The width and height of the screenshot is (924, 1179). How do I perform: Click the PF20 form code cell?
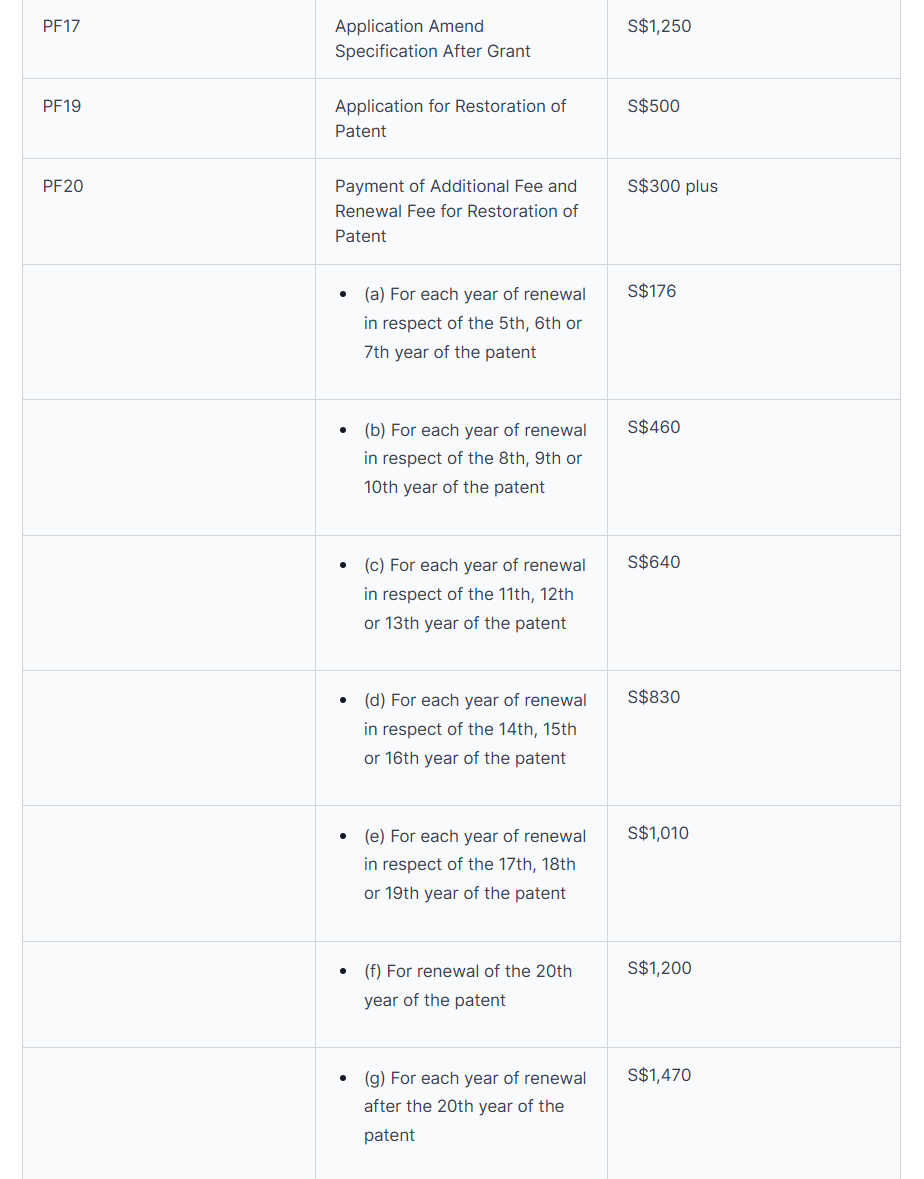point(63,186)
